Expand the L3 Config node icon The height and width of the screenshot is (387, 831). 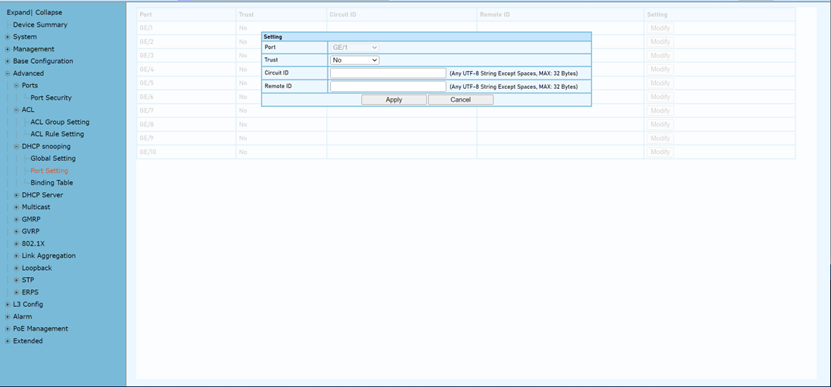coord(7,305)
